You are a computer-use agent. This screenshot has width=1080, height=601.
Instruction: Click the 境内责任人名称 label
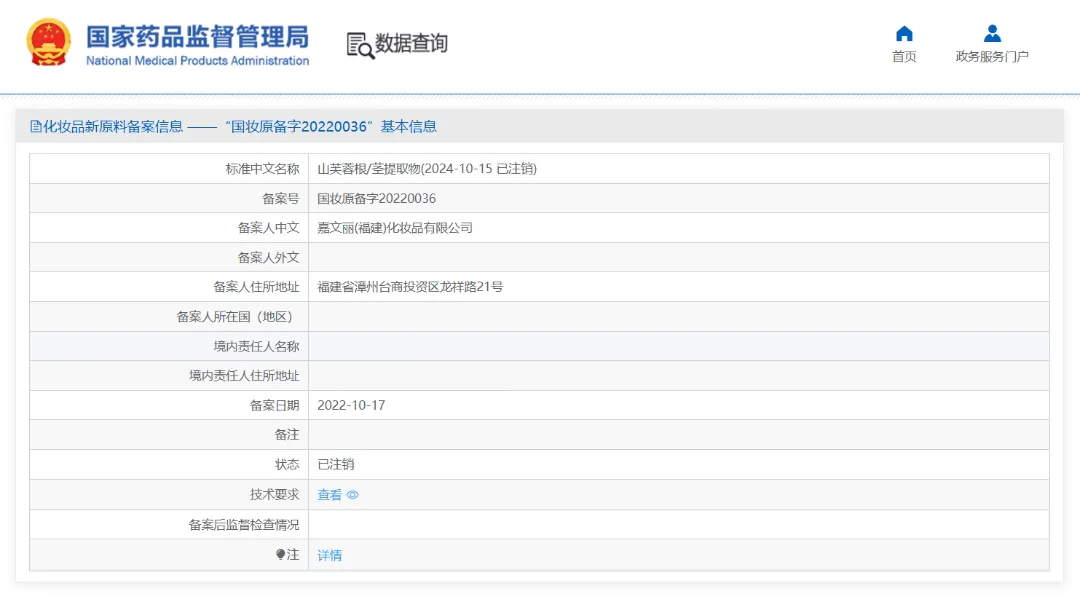coord(256,346)
